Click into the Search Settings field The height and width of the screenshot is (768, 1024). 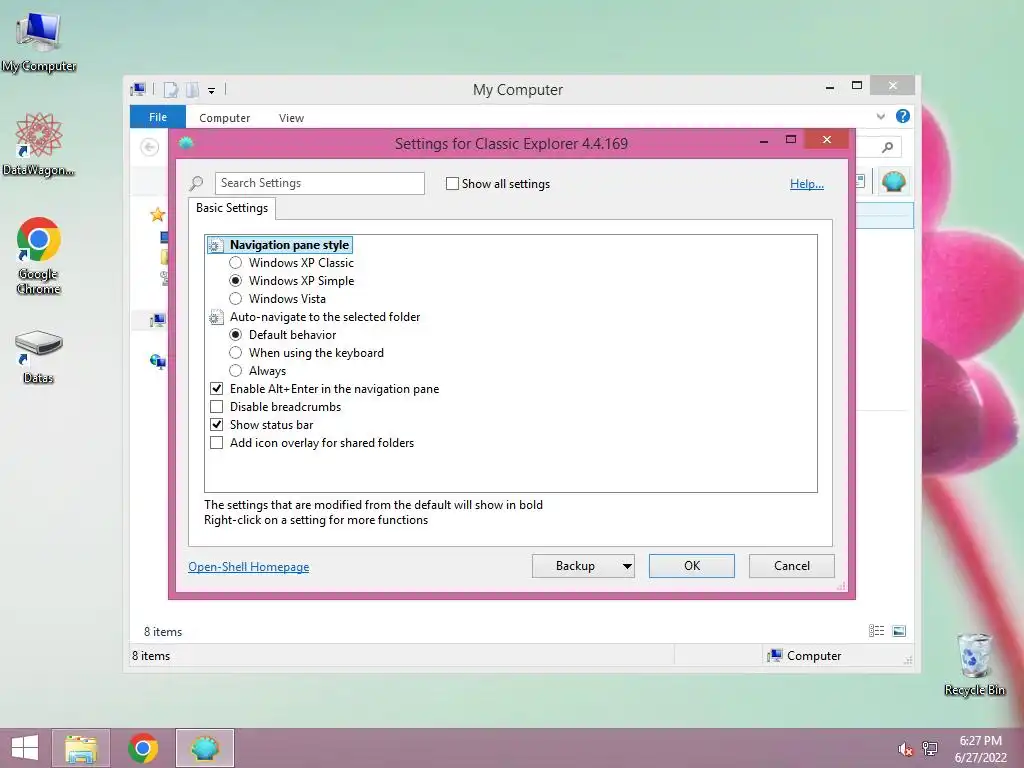(319, 184)
